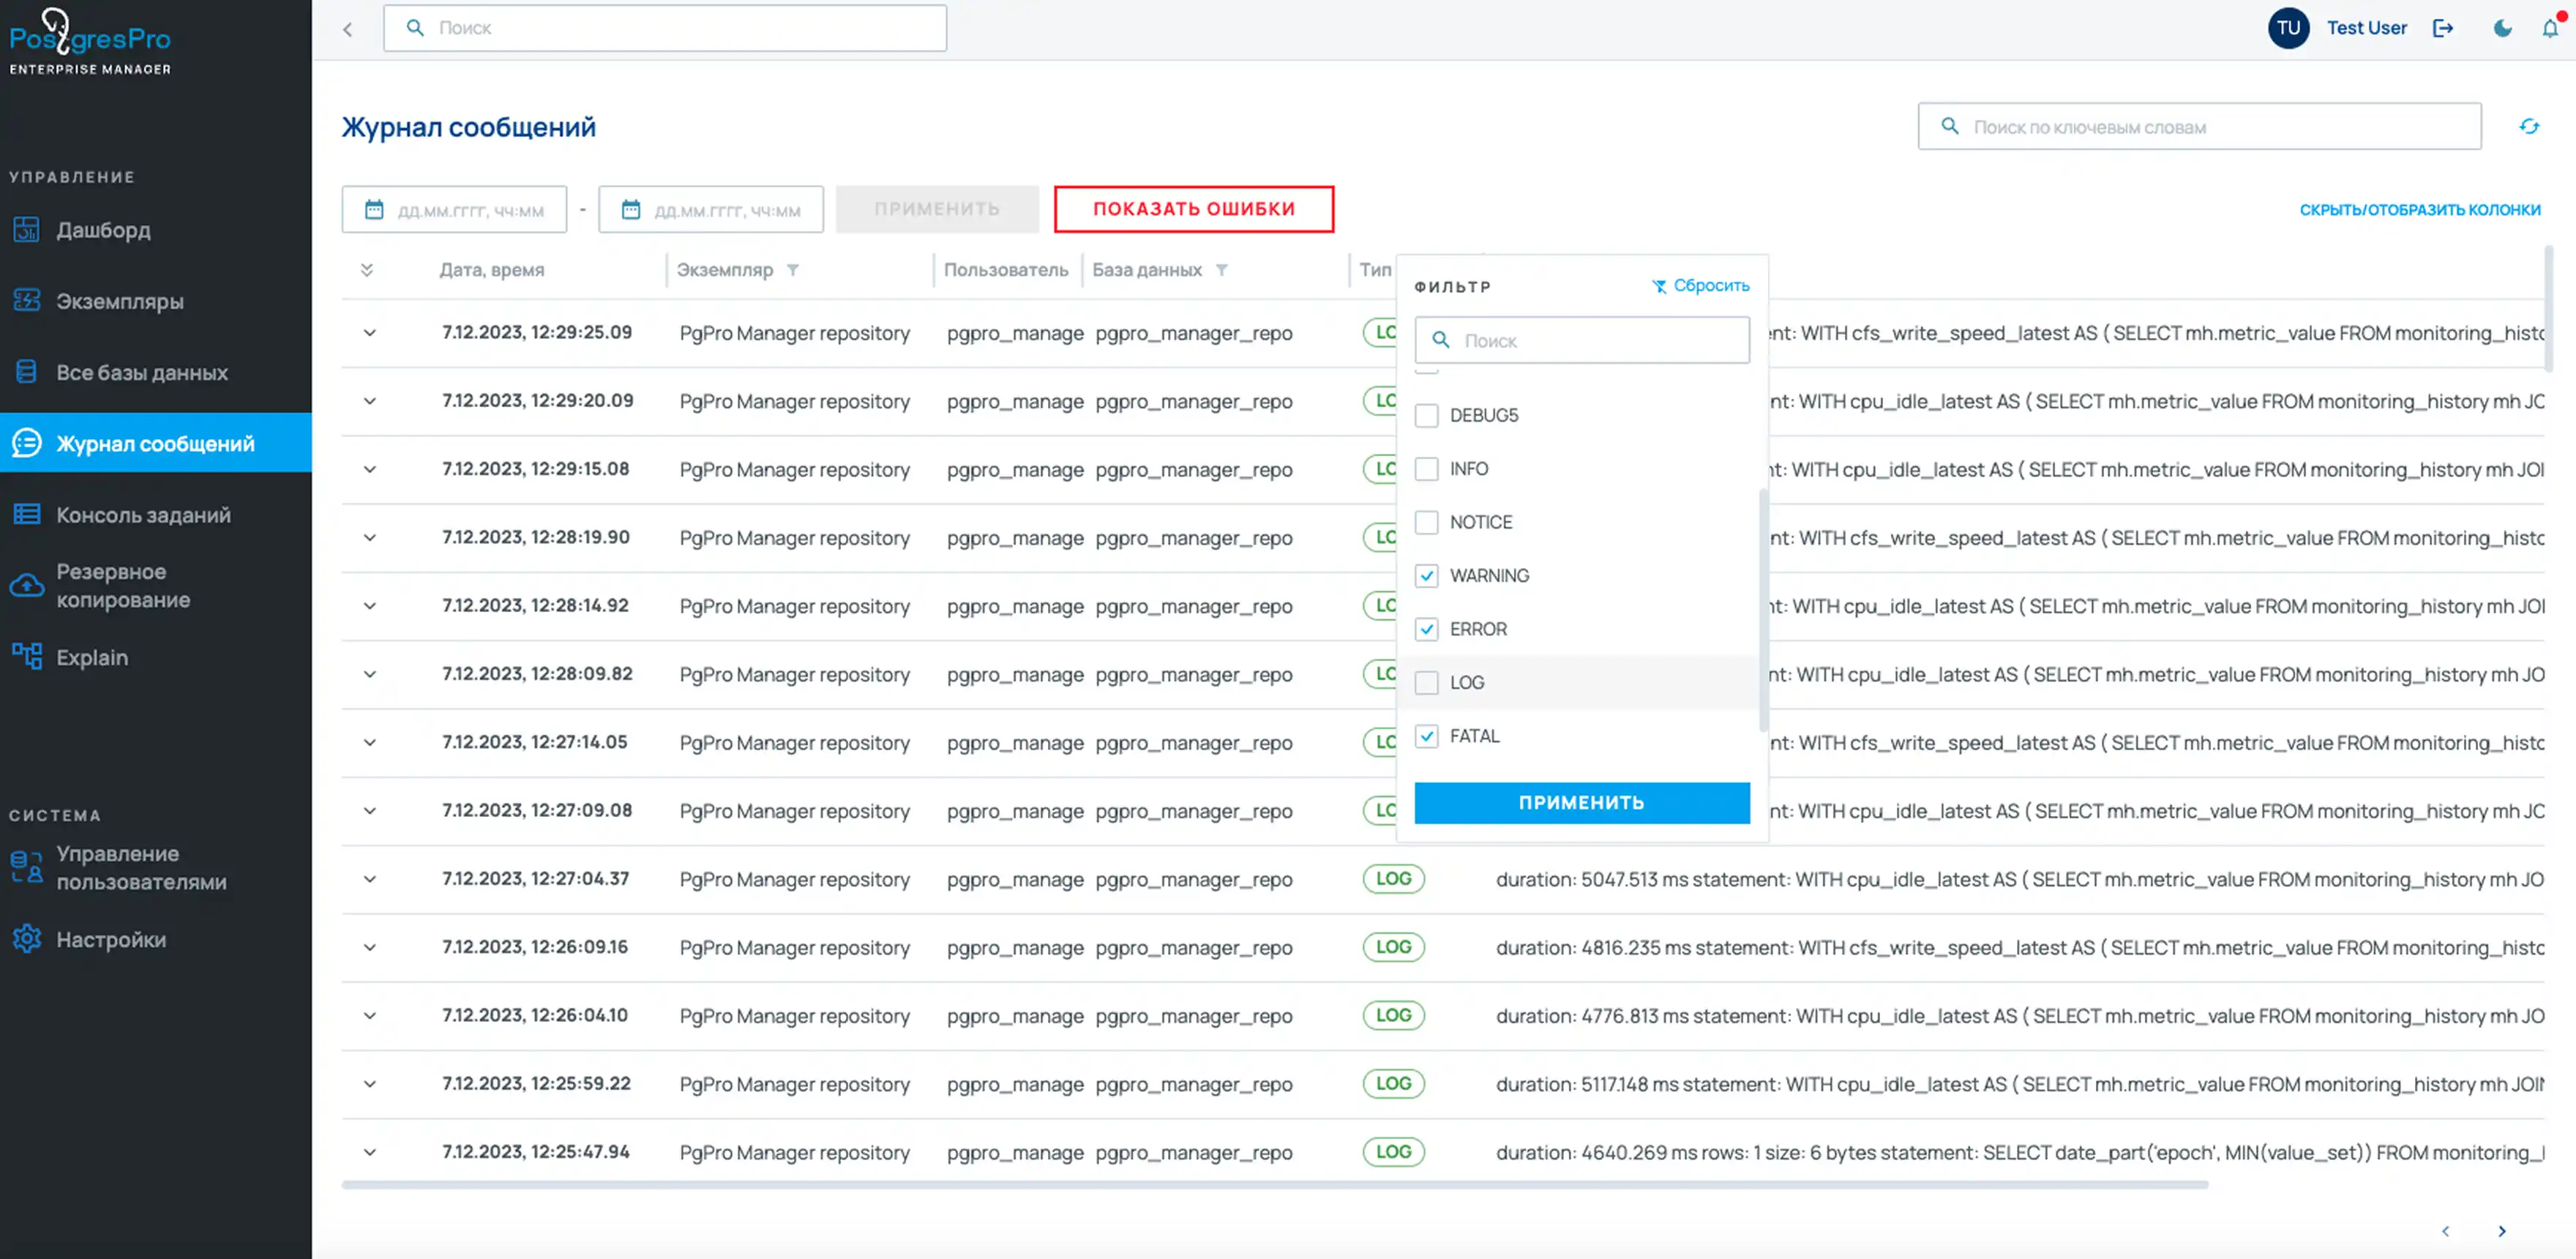Click the filter icon on Экземпляр column
Screen dimensions: 2576x1259
pyautogui.click(x=793, y=270)
